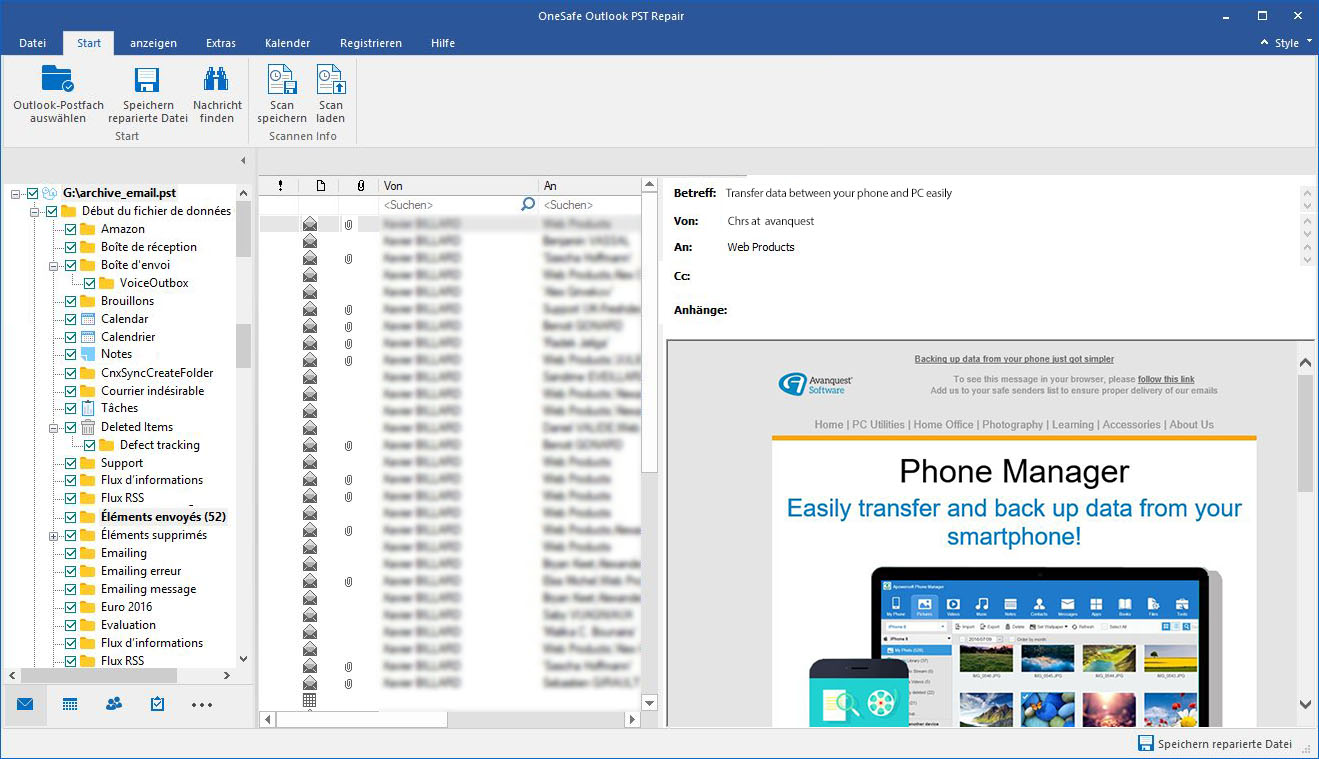Toggle VoiceOutbox checkbox

[x=90, y=283]
